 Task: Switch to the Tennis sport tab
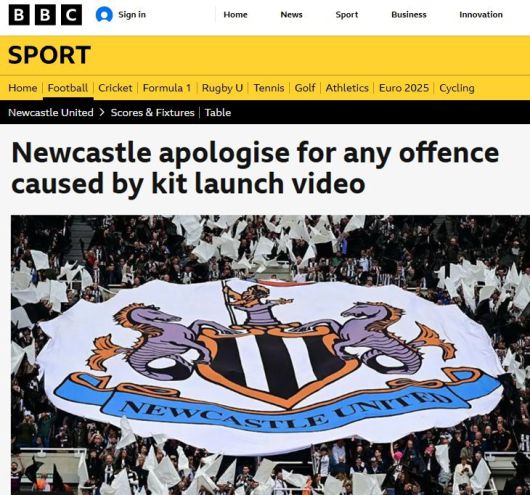[269, 88]
